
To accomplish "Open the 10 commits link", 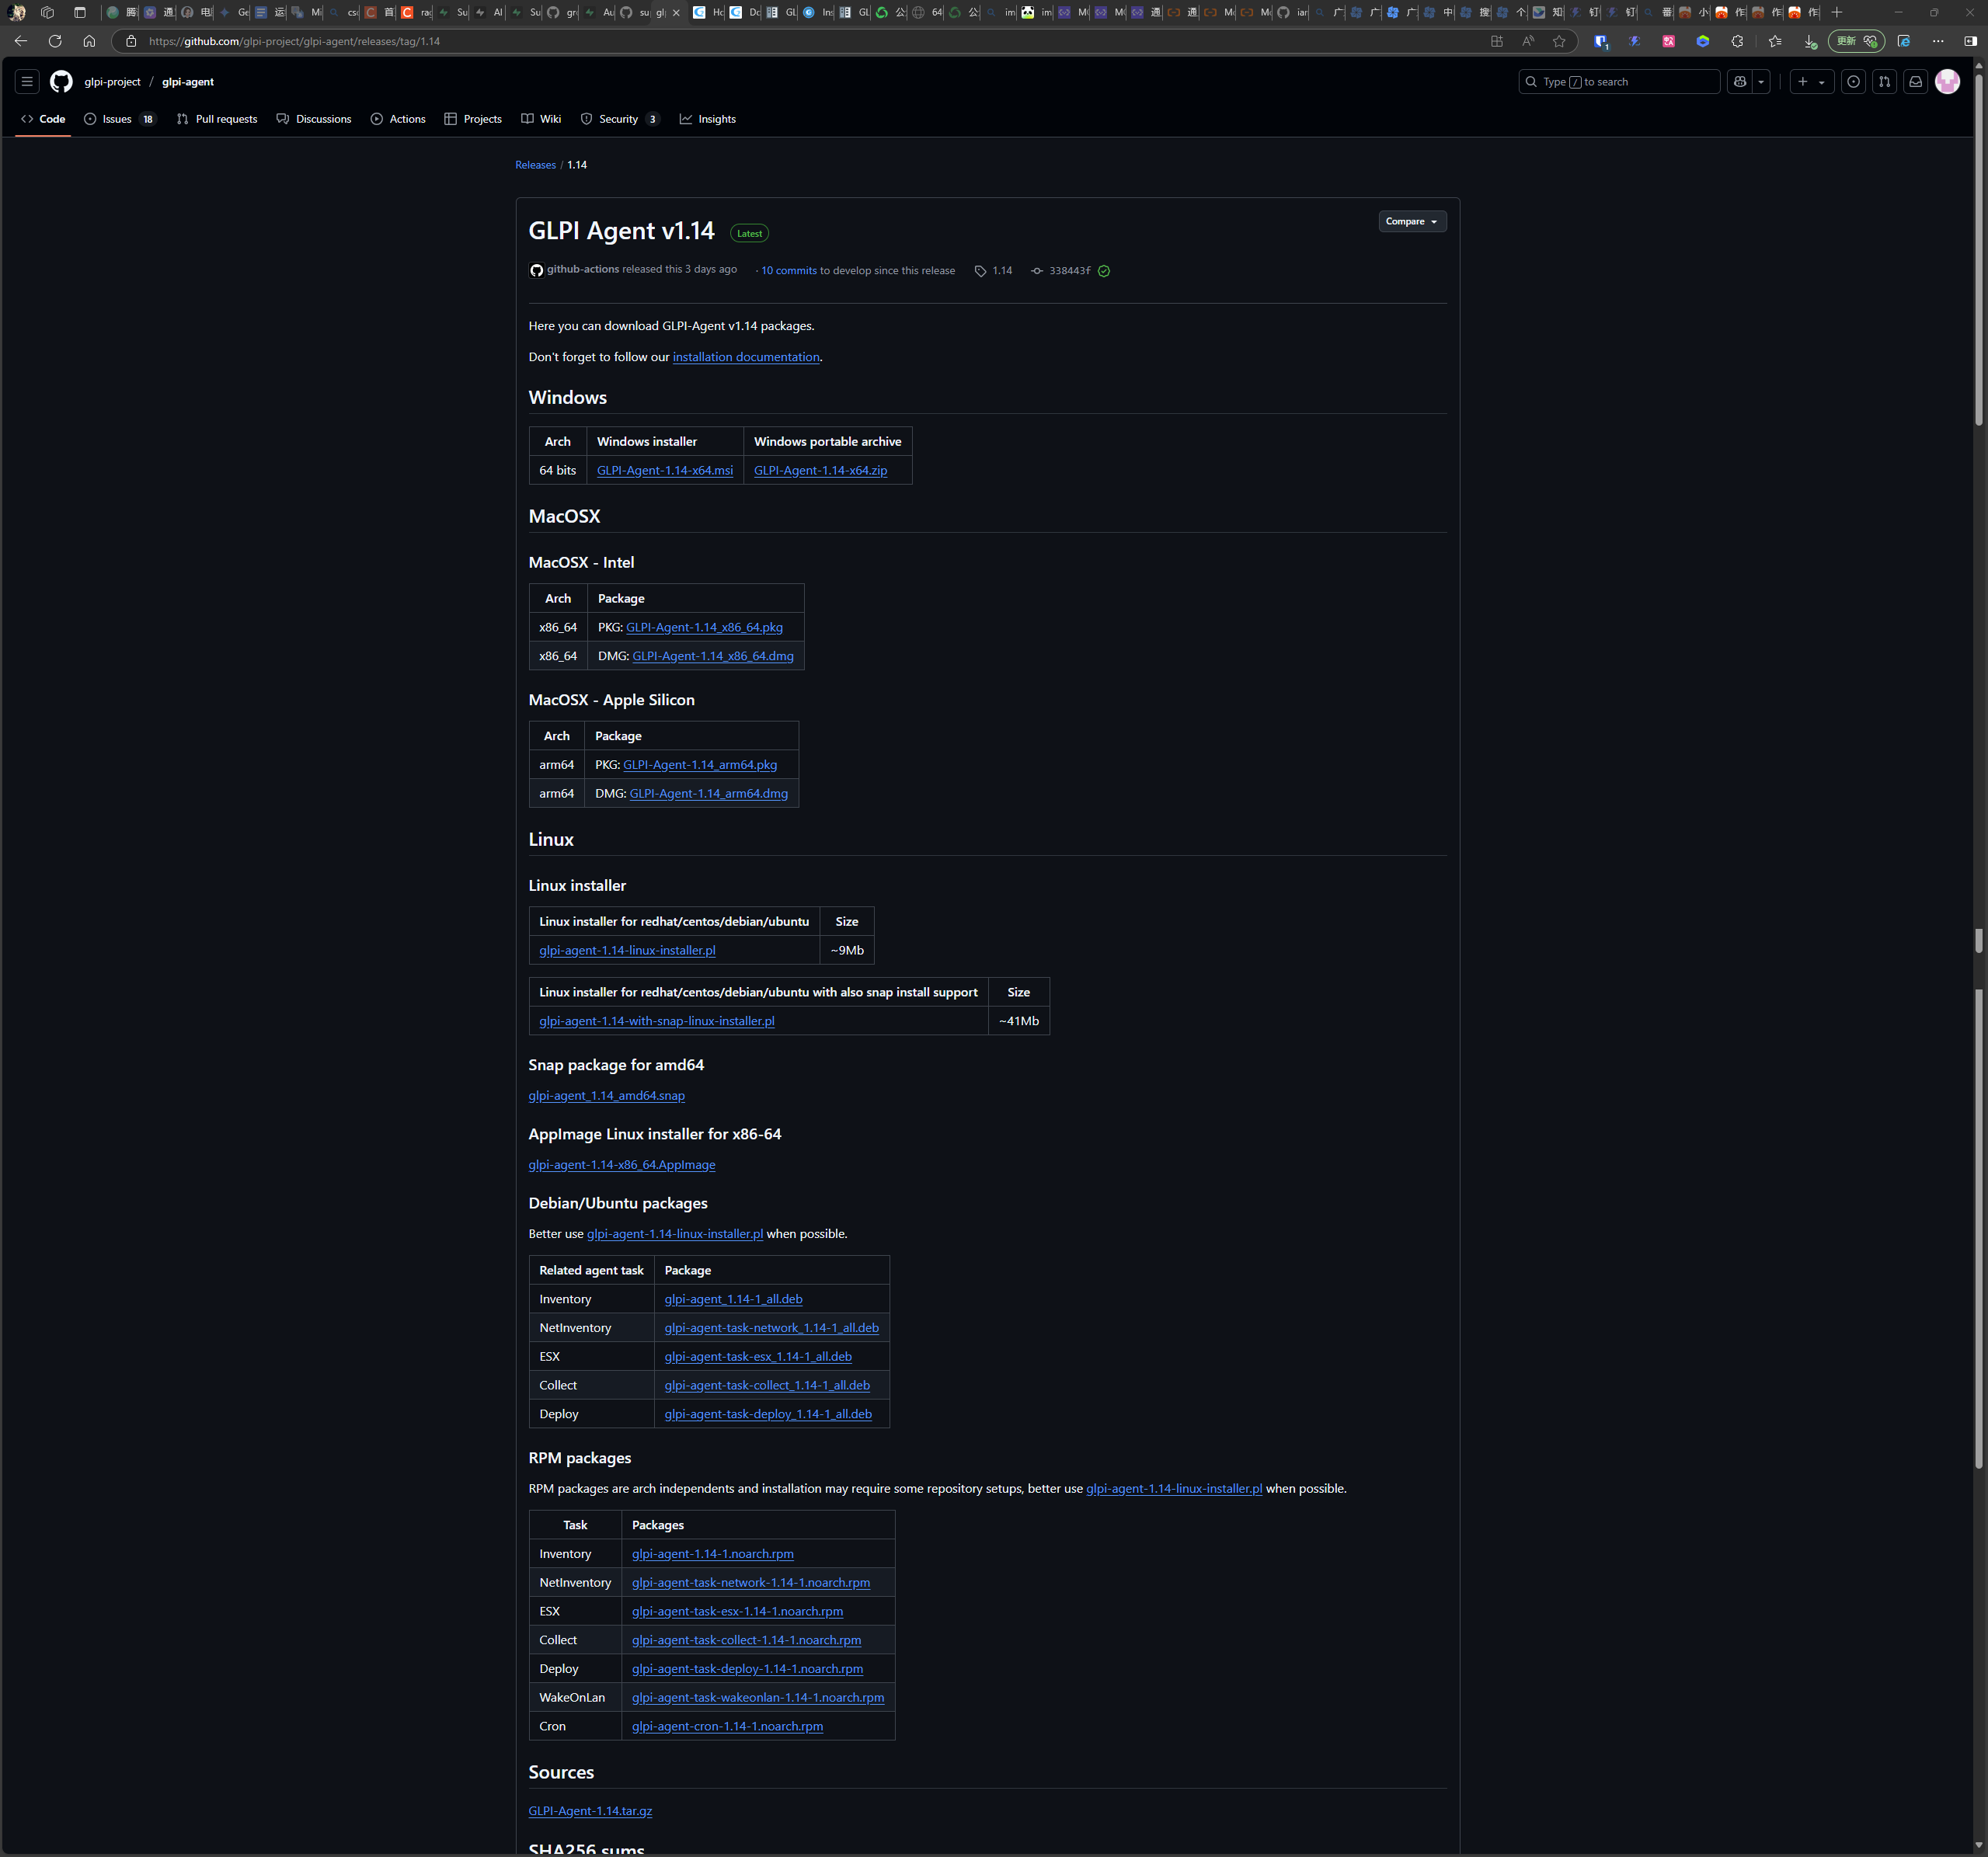I will [x=788, y=271].
